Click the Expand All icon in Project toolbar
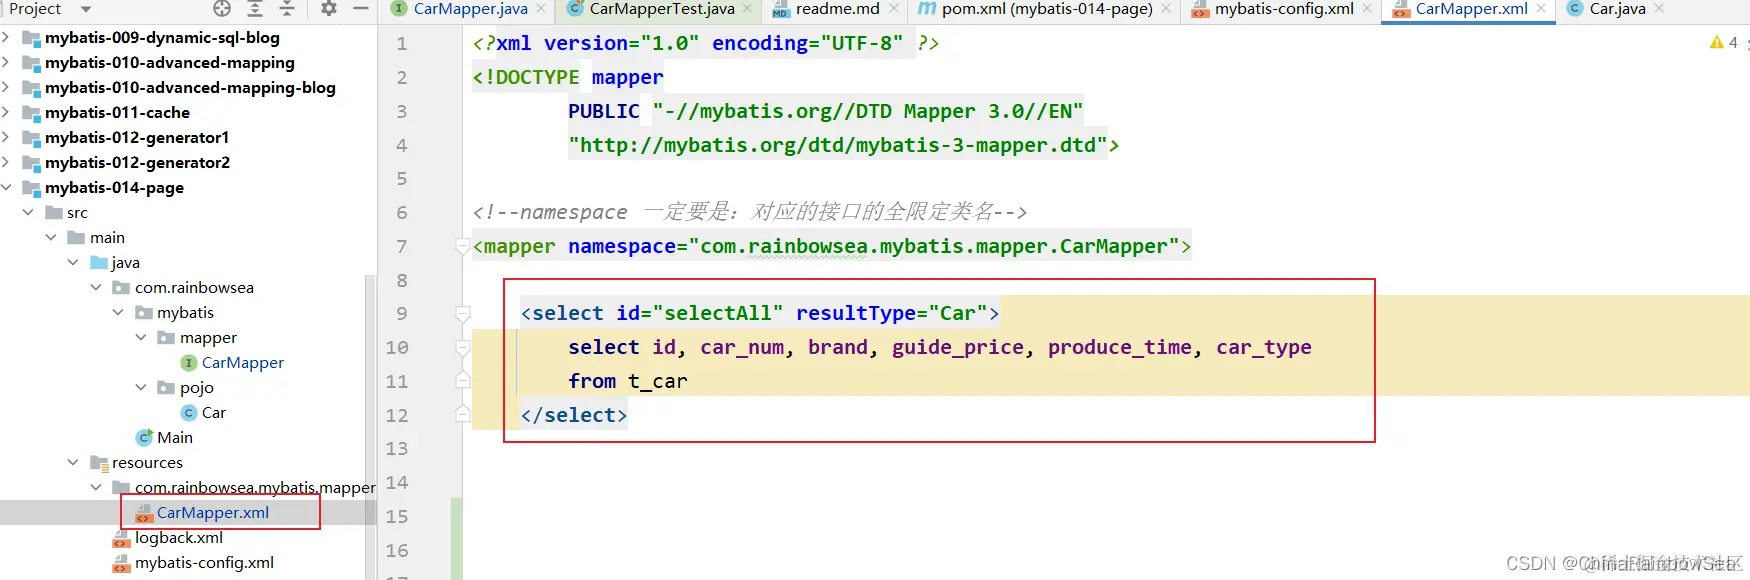Viewport: 1750px width, 580px height. point(255,9)
